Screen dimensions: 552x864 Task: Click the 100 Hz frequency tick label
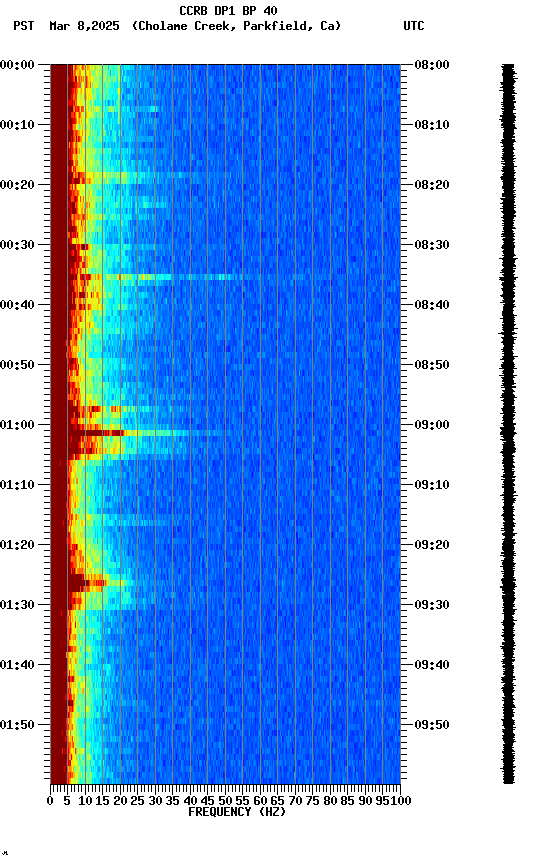pyautogui.click(x=402, y=801)
